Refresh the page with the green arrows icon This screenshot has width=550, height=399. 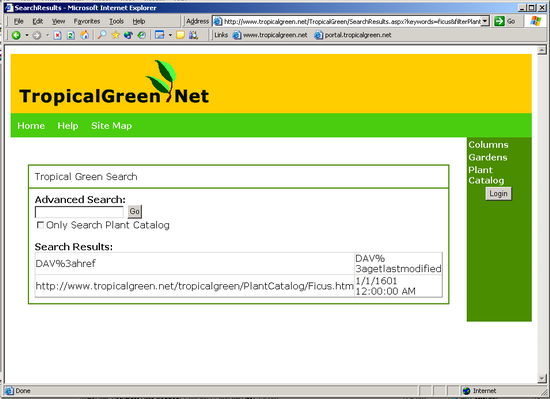coord(71,35)
